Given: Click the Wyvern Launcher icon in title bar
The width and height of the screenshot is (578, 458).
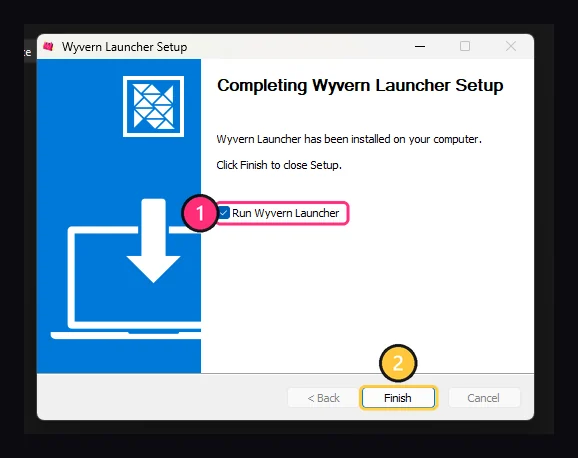Looking at the screenshot, I should pyautogui.click(x=48, y=46).
